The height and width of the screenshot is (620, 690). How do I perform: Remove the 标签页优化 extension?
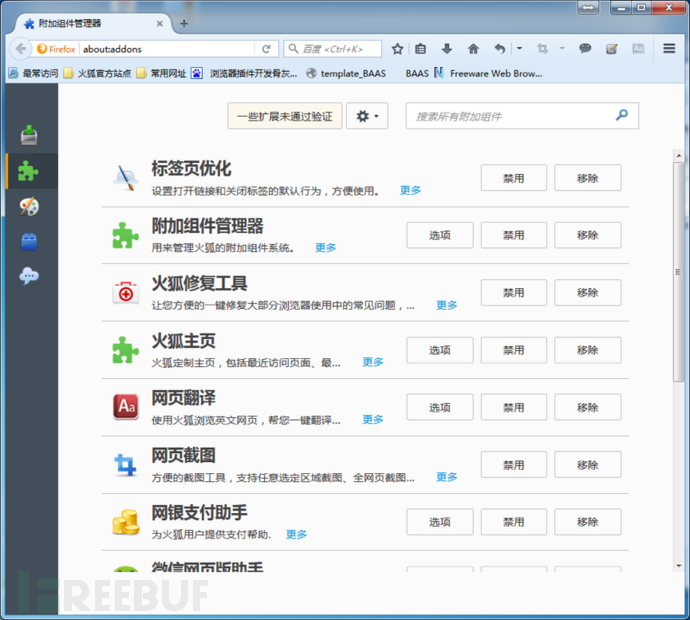point(587,178)
